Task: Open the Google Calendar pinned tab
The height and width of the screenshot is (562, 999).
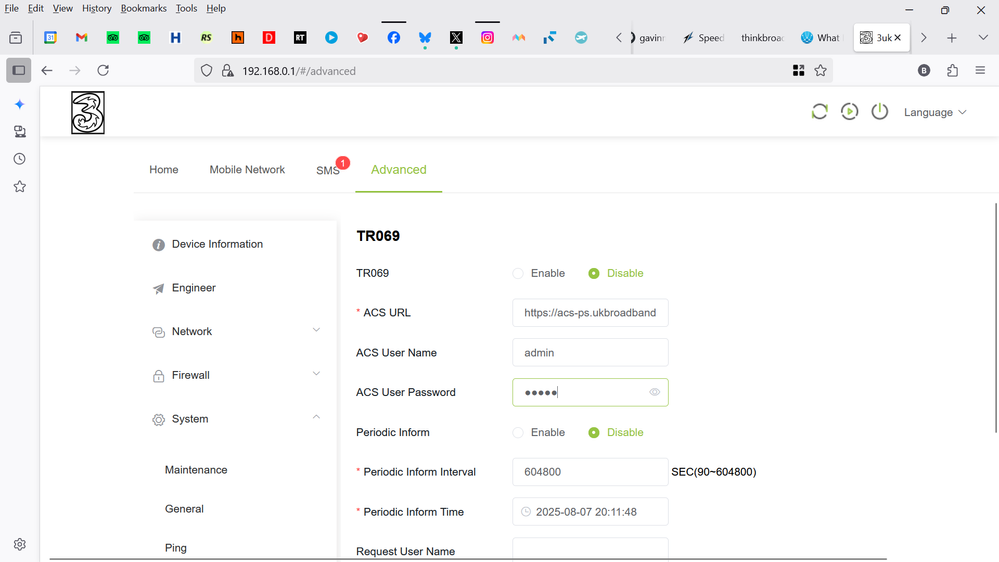Action: tap(50, 38)
